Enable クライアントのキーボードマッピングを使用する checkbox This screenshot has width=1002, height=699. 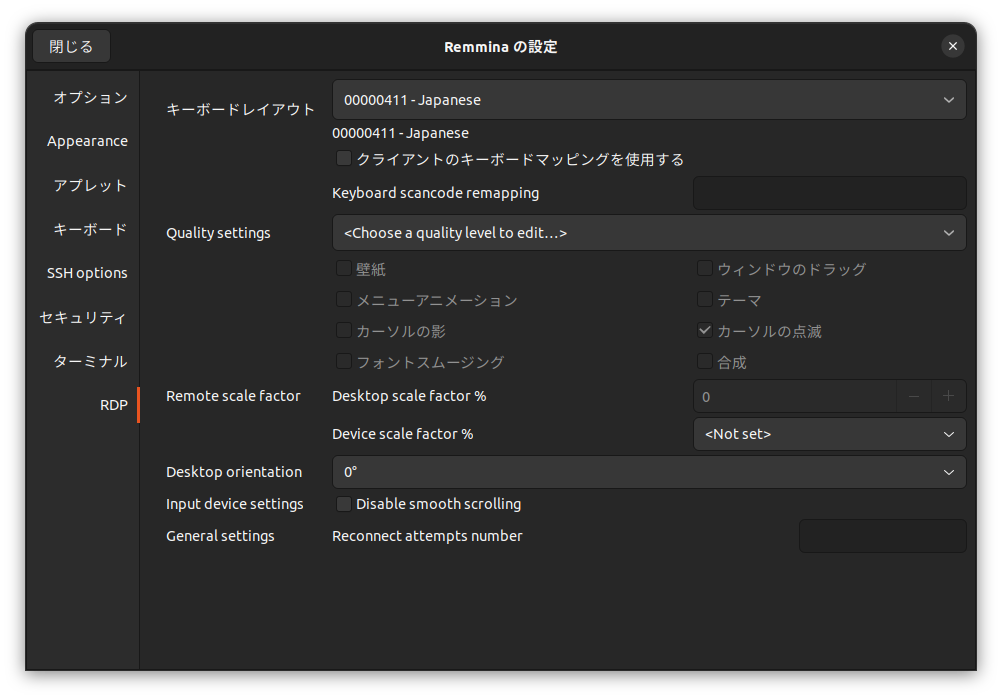tap(344, 159)
